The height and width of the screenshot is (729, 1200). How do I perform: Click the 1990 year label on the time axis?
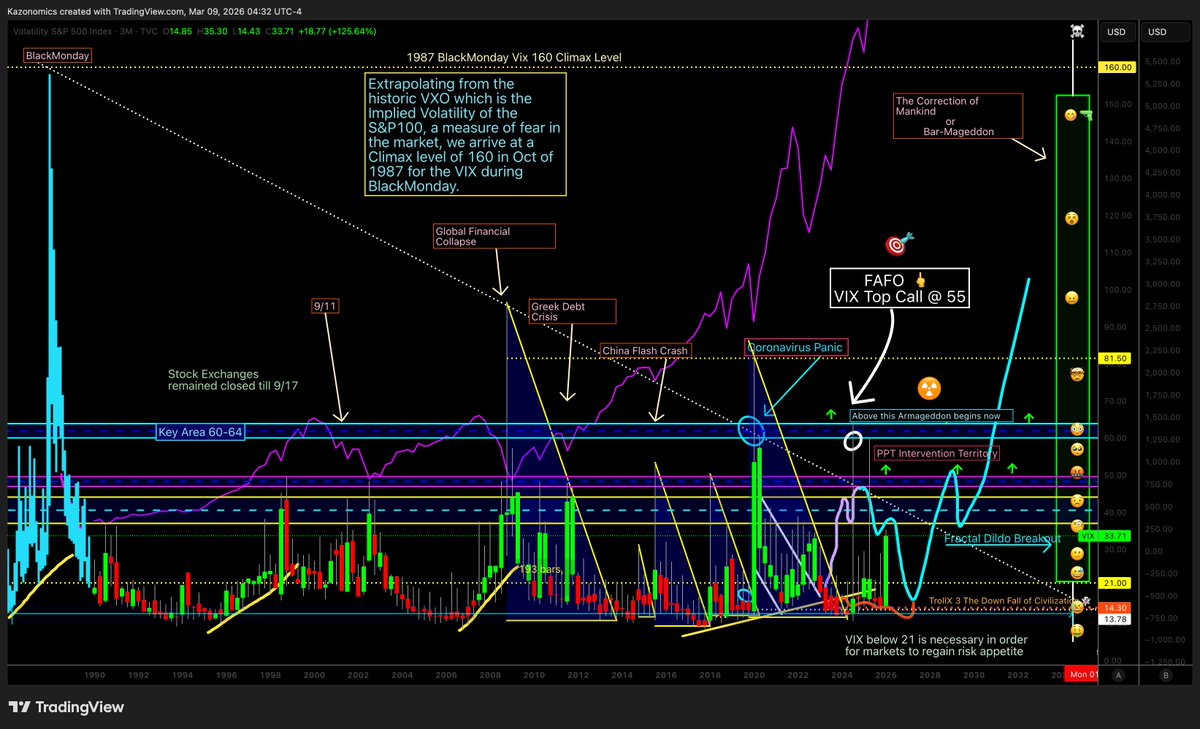coord(94,677)
